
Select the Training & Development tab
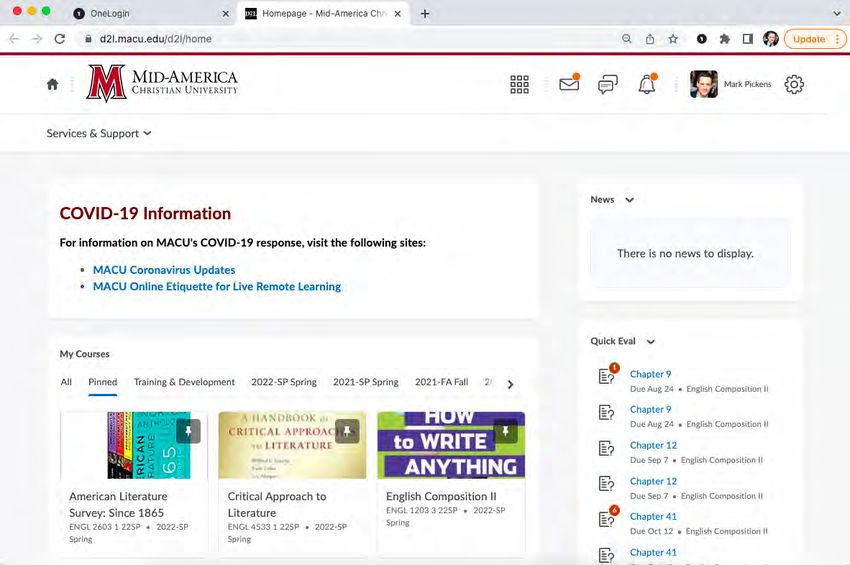coord(184,382)
